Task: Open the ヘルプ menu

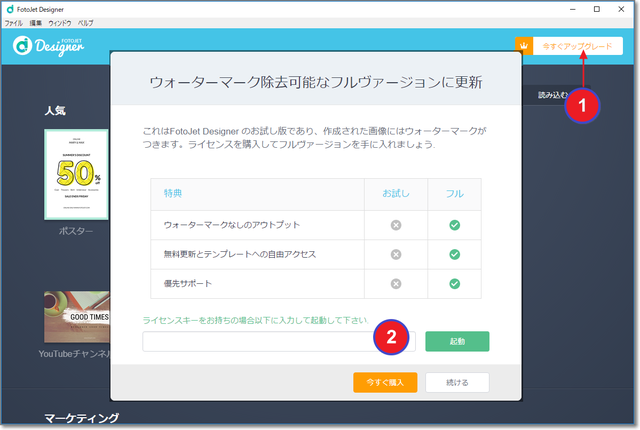Action: tap(86, 22)
